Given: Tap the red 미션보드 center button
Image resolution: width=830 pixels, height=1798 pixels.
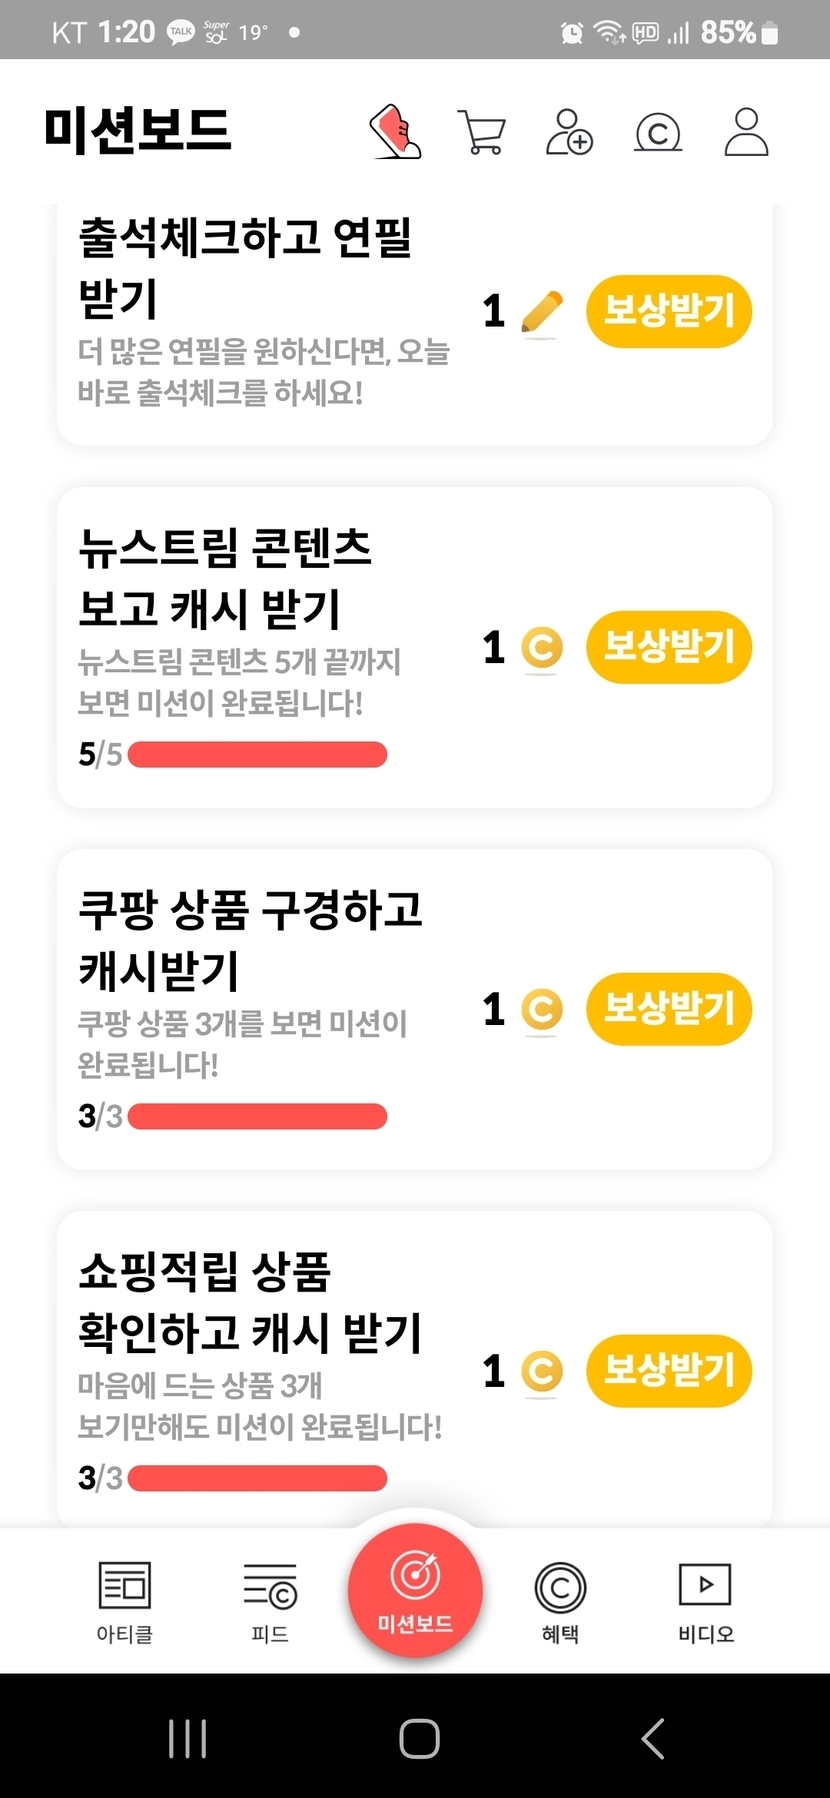Looking at the screenshot, I should pyautogui.click(x=415, y=1590).
